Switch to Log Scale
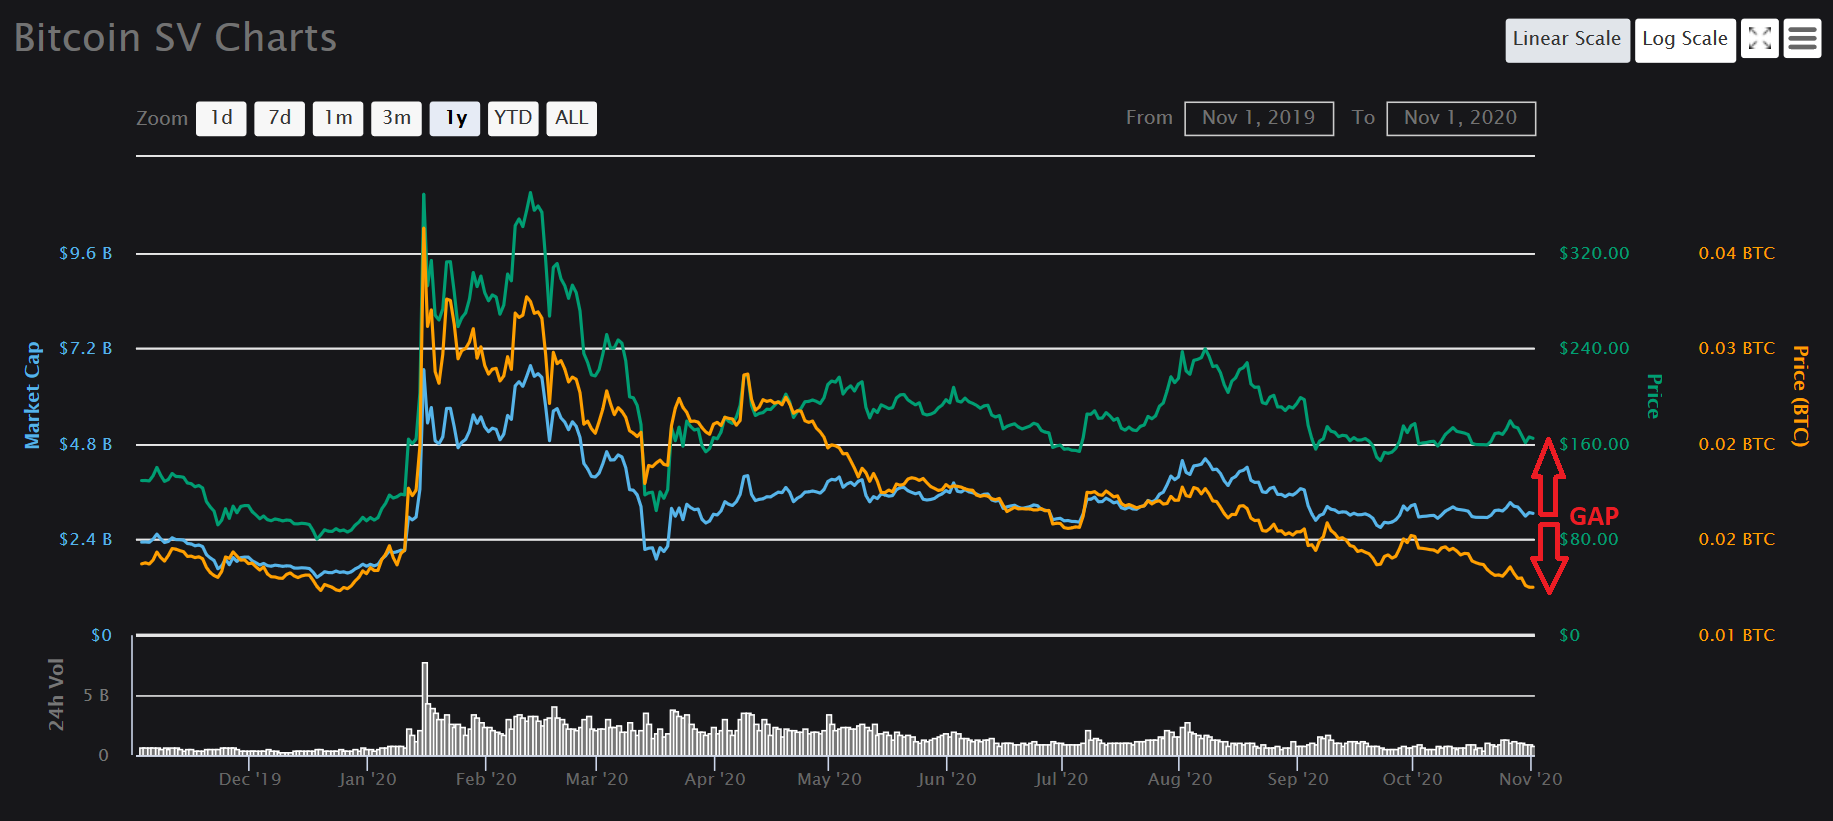 click(1685, 40)
